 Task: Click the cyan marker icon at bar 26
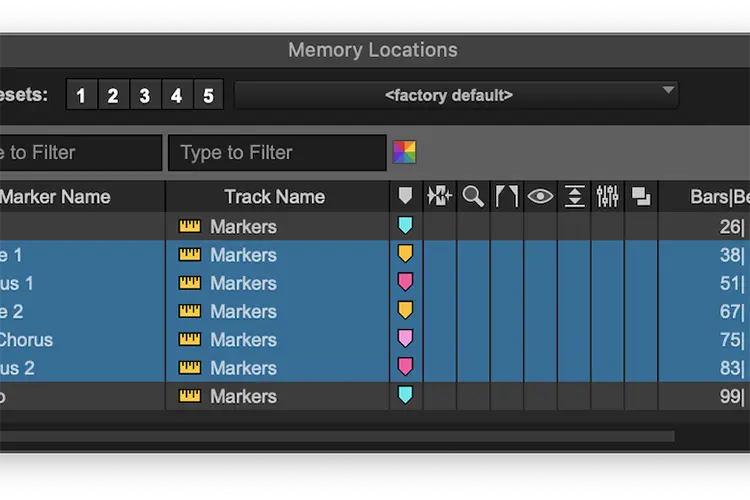coord(405,225)
